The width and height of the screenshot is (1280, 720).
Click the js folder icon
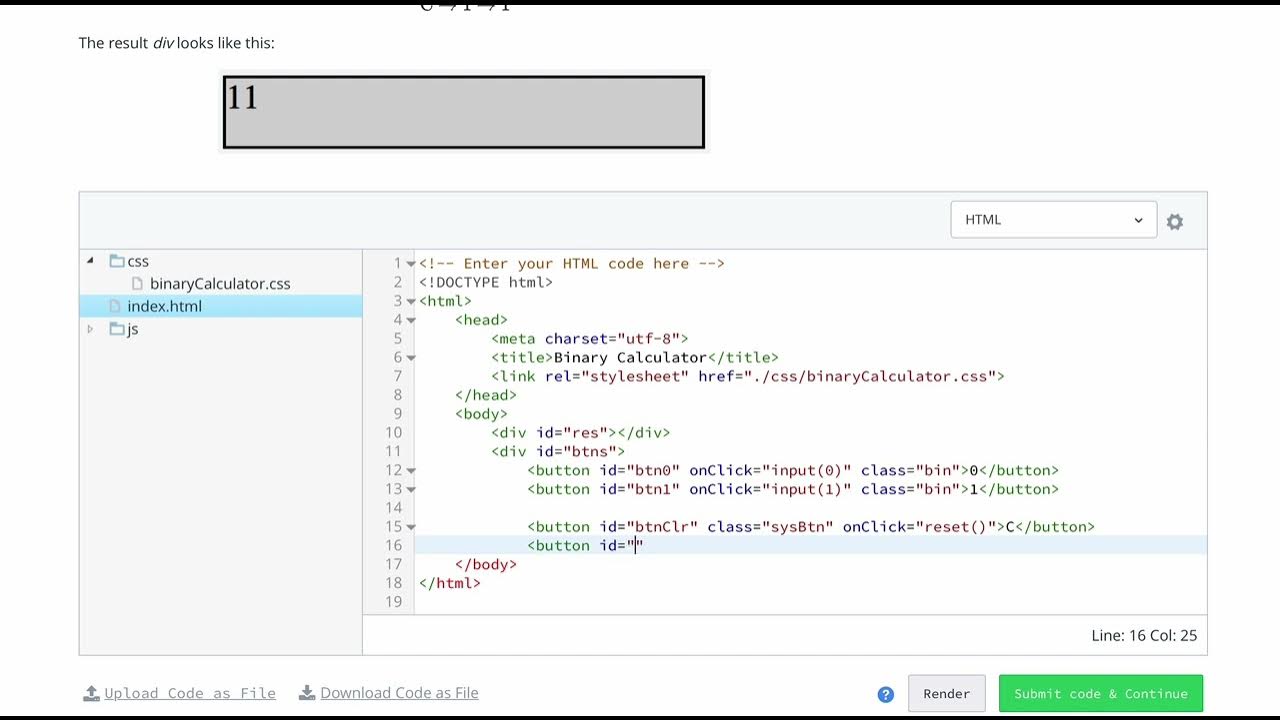coord(117,329)
